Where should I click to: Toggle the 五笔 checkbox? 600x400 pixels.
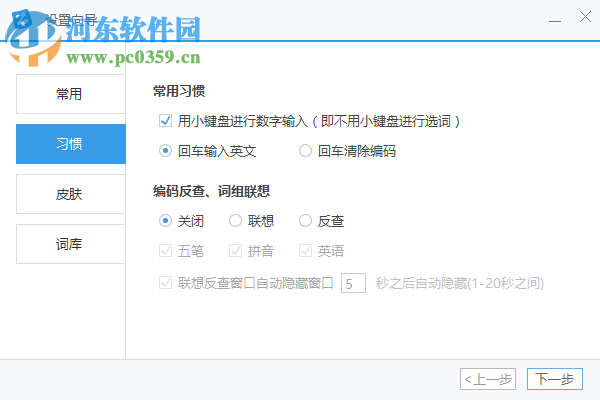[x=165, y=251]
